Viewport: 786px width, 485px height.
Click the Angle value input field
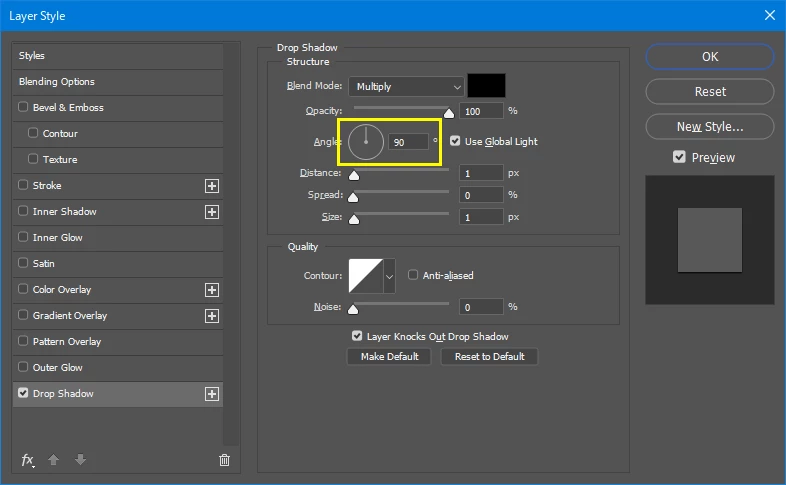[409, 142]
